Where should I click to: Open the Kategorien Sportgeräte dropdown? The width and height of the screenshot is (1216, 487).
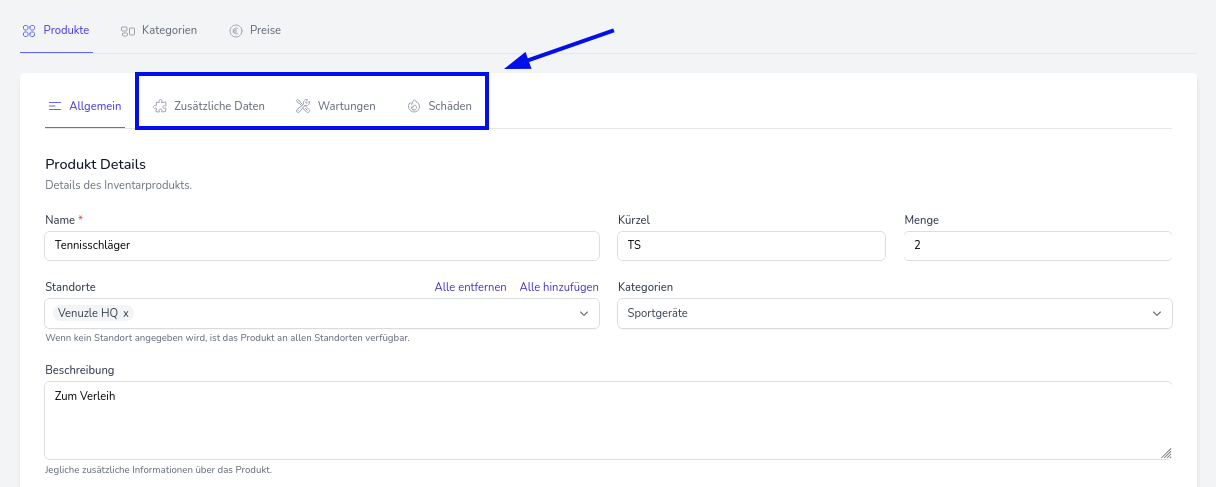pyautogui.click(x=894, y=314)
